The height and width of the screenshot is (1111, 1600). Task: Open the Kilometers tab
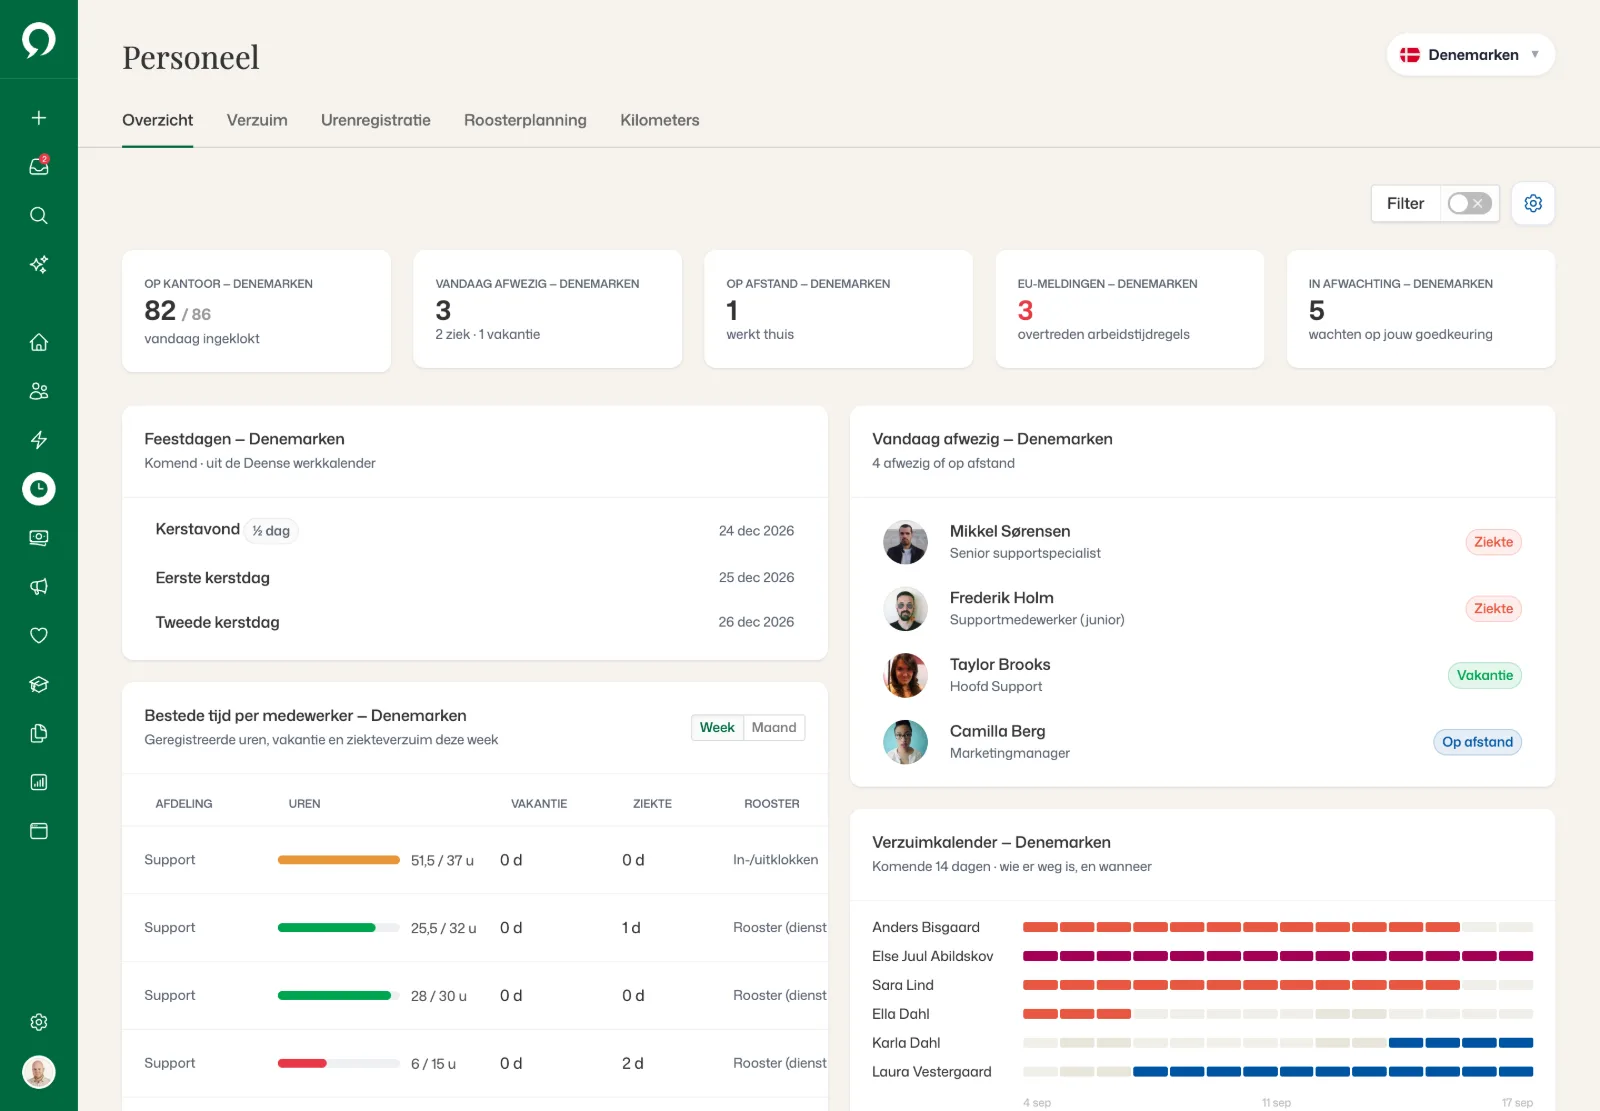coord(660,120)
